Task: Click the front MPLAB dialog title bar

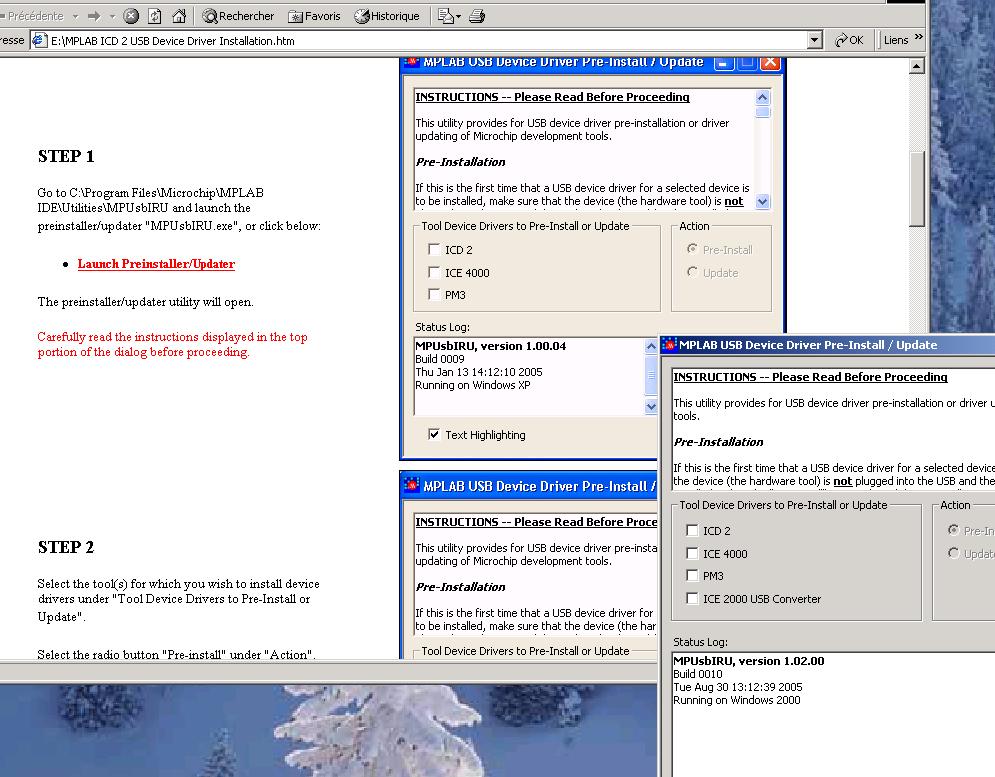Action: (x=827, y=345)
